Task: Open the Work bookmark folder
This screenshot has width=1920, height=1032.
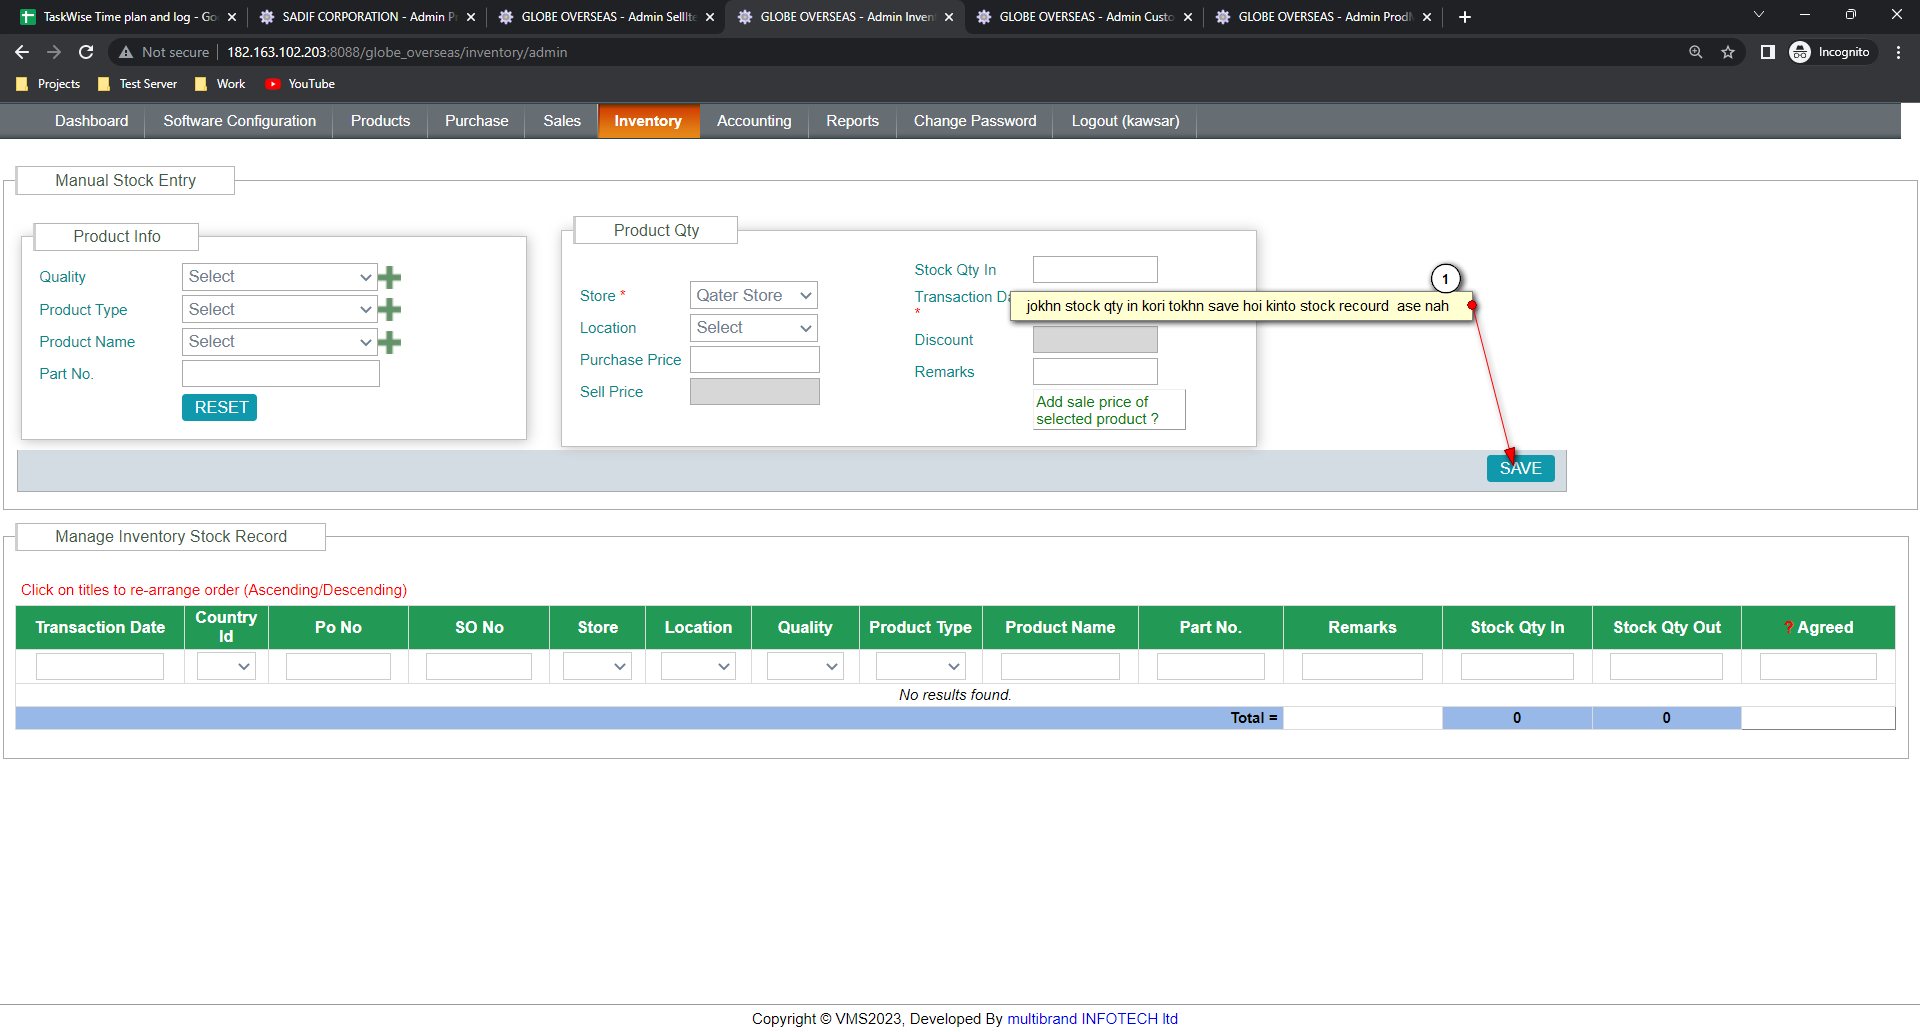Action: 220,84
